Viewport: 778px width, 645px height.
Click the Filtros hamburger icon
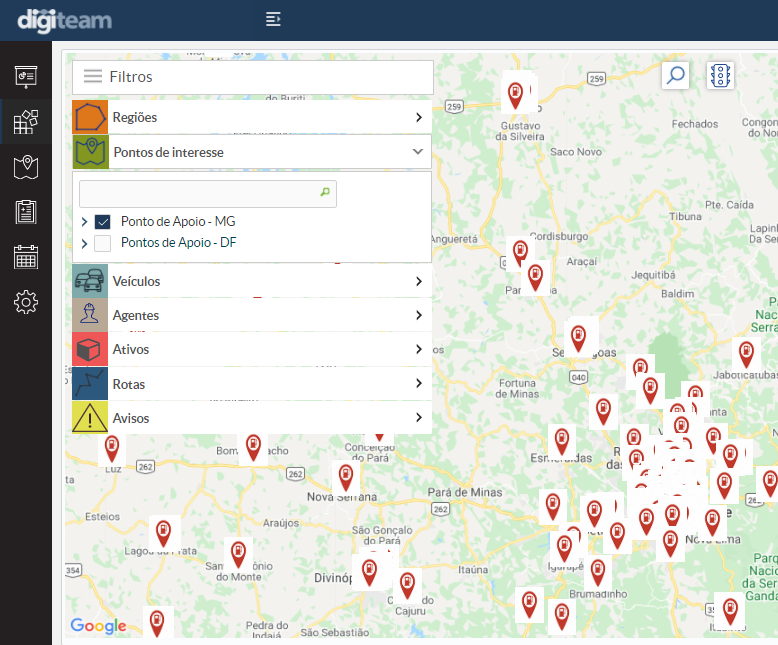click(x=93, y=76)
